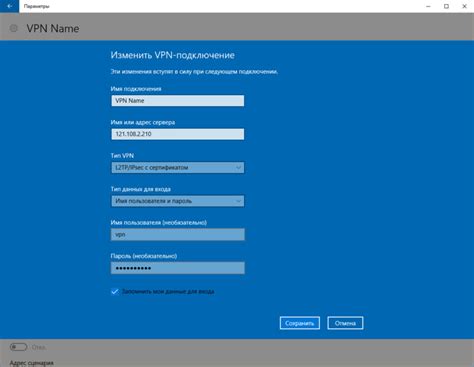Maximize the Параметры window
The height and width of the screenshot is (367, 474).
[446, 6]
